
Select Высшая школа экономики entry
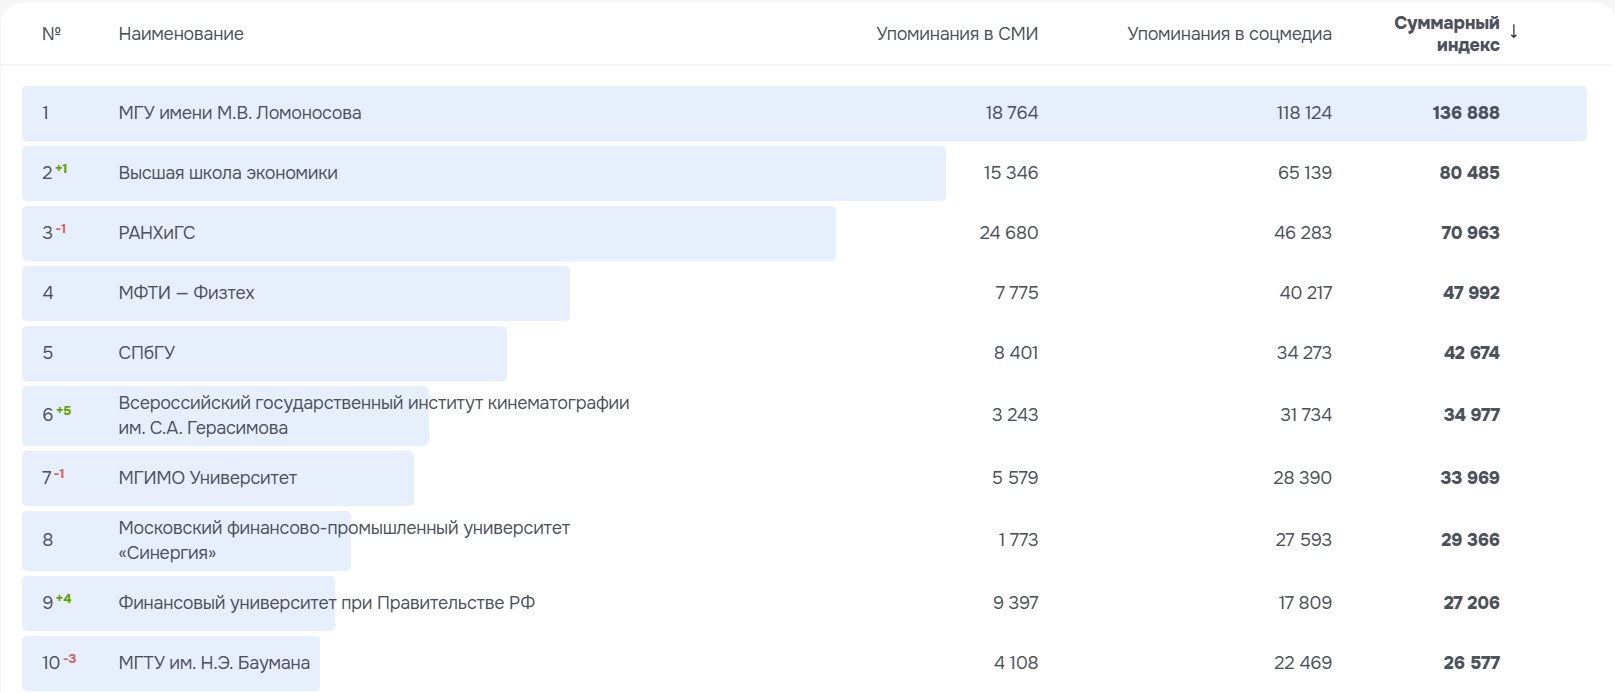228,173
